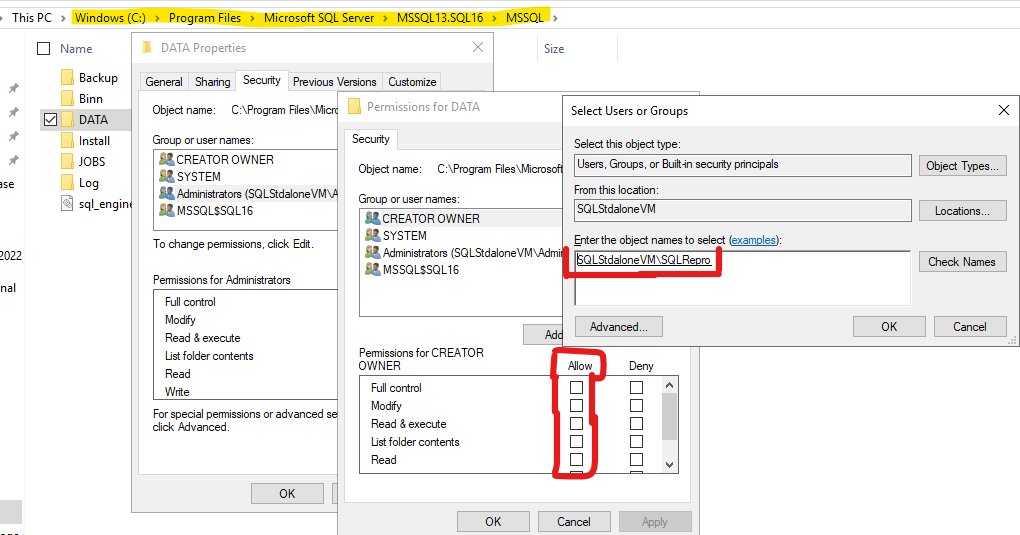
Task: Click the first quick access pin icon
Action: (x=14, y=88)
